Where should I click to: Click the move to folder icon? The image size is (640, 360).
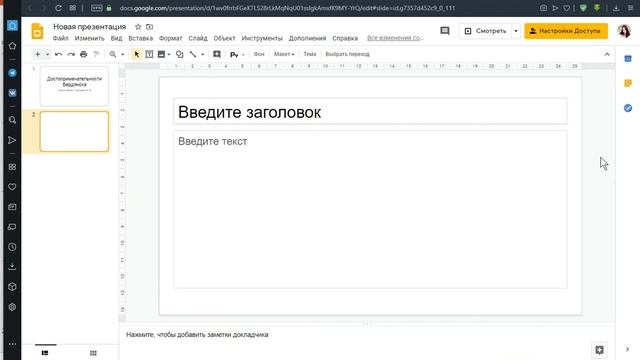(x=150, y=27)
